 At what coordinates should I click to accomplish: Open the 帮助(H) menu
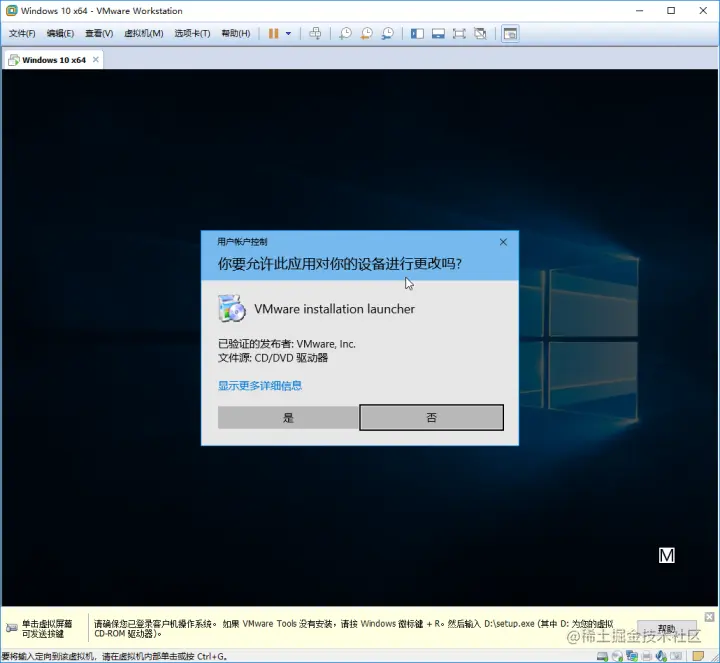tap(236, 34)
